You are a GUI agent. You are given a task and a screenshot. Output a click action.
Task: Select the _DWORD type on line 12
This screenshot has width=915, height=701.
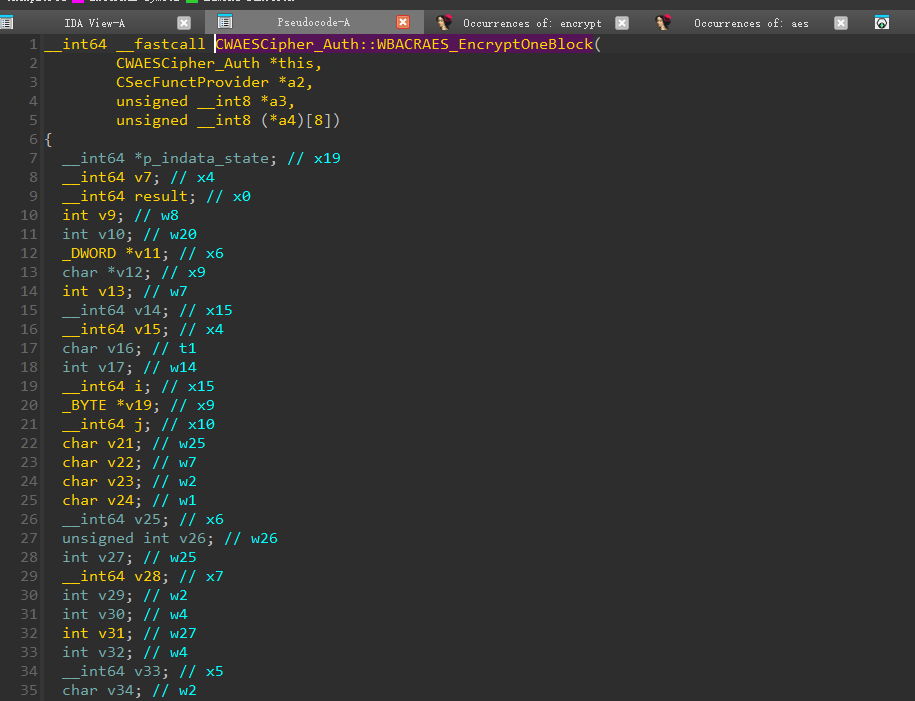(x=89, y=253)
